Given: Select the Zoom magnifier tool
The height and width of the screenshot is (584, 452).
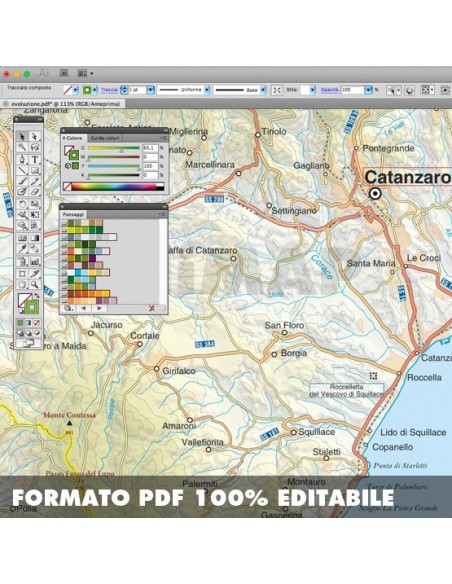Looking at the screenshot, I should click(x=35, y=285).
